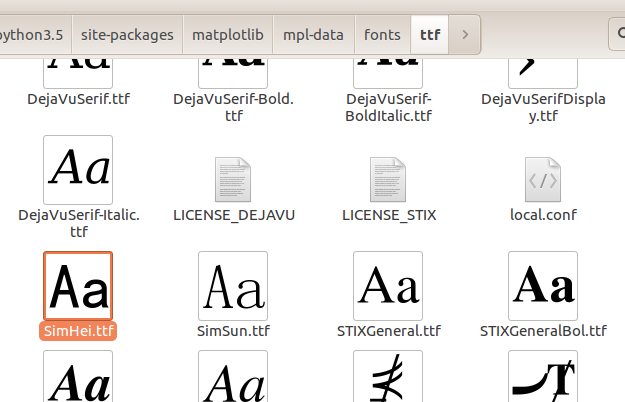Go to site-packages in the path bar
625x402 pixels.
(x=127, y=35)
